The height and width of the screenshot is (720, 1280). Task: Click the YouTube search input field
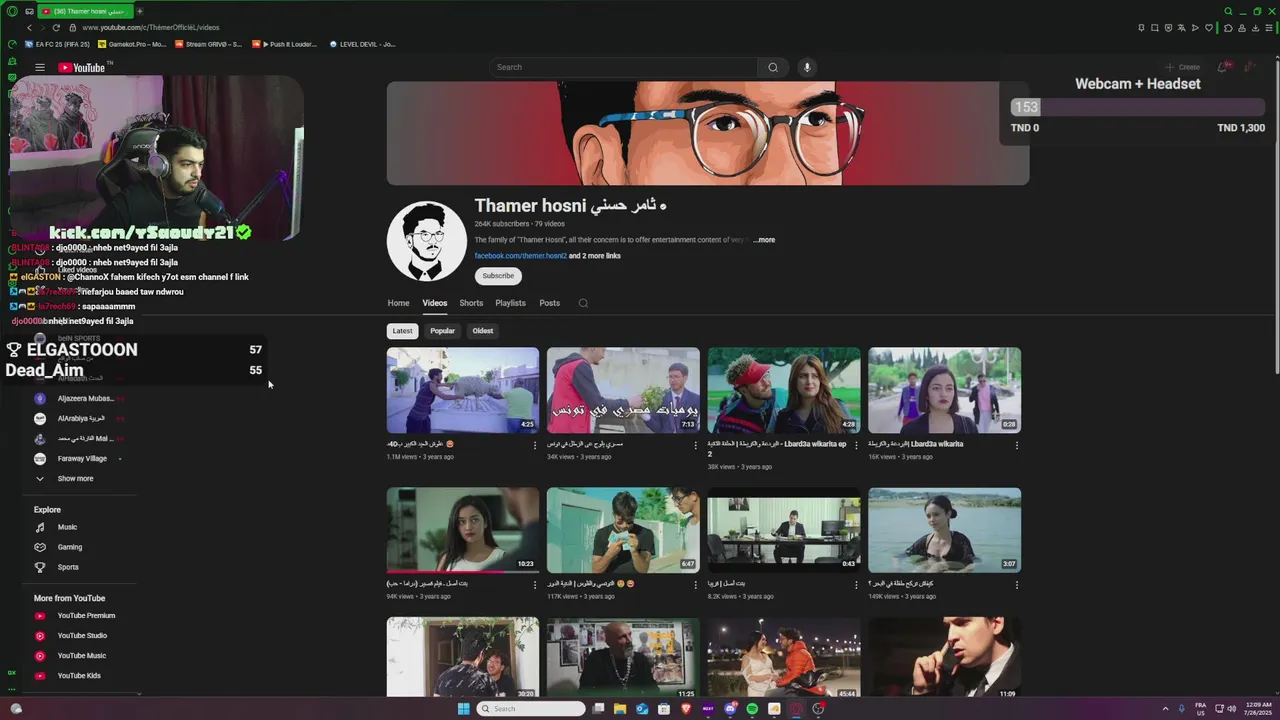pos(624,67)
